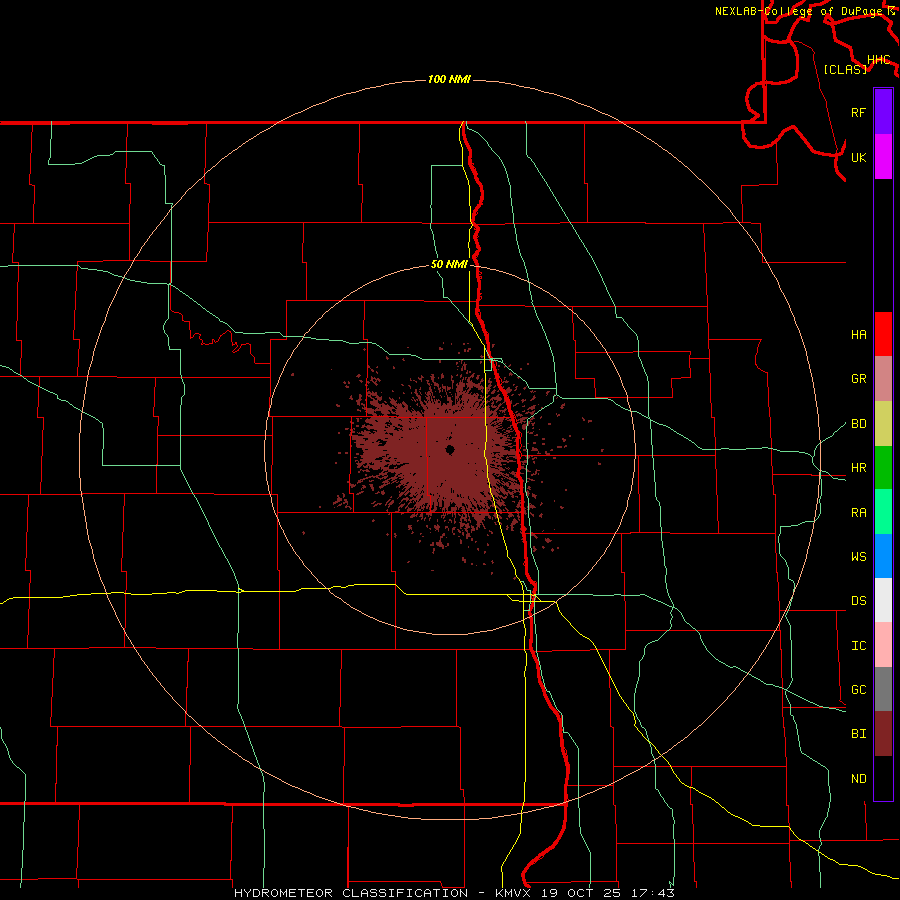The width and height of the screenshot is (900, 900).
Task: Click the IC legend label
Action: coord(858,646)
